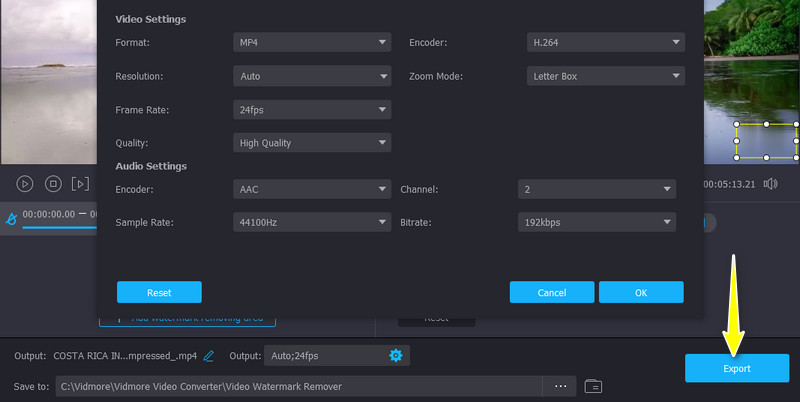Click the play button under the preview

pos(25,184)
